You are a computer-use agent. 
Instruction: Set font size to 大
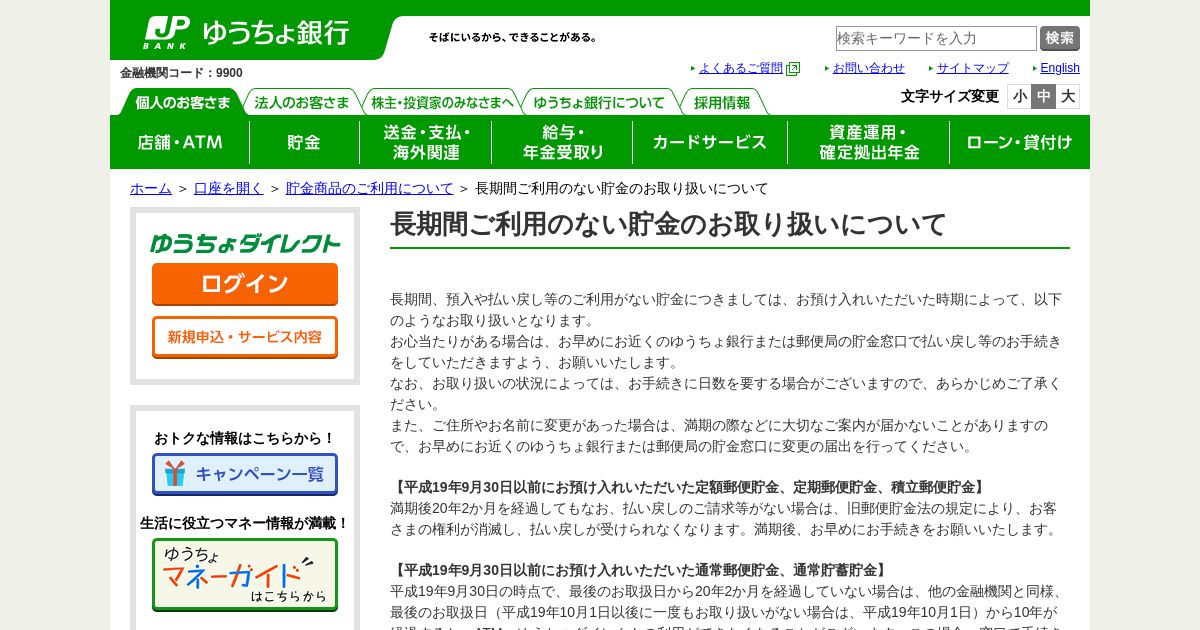1068,96
